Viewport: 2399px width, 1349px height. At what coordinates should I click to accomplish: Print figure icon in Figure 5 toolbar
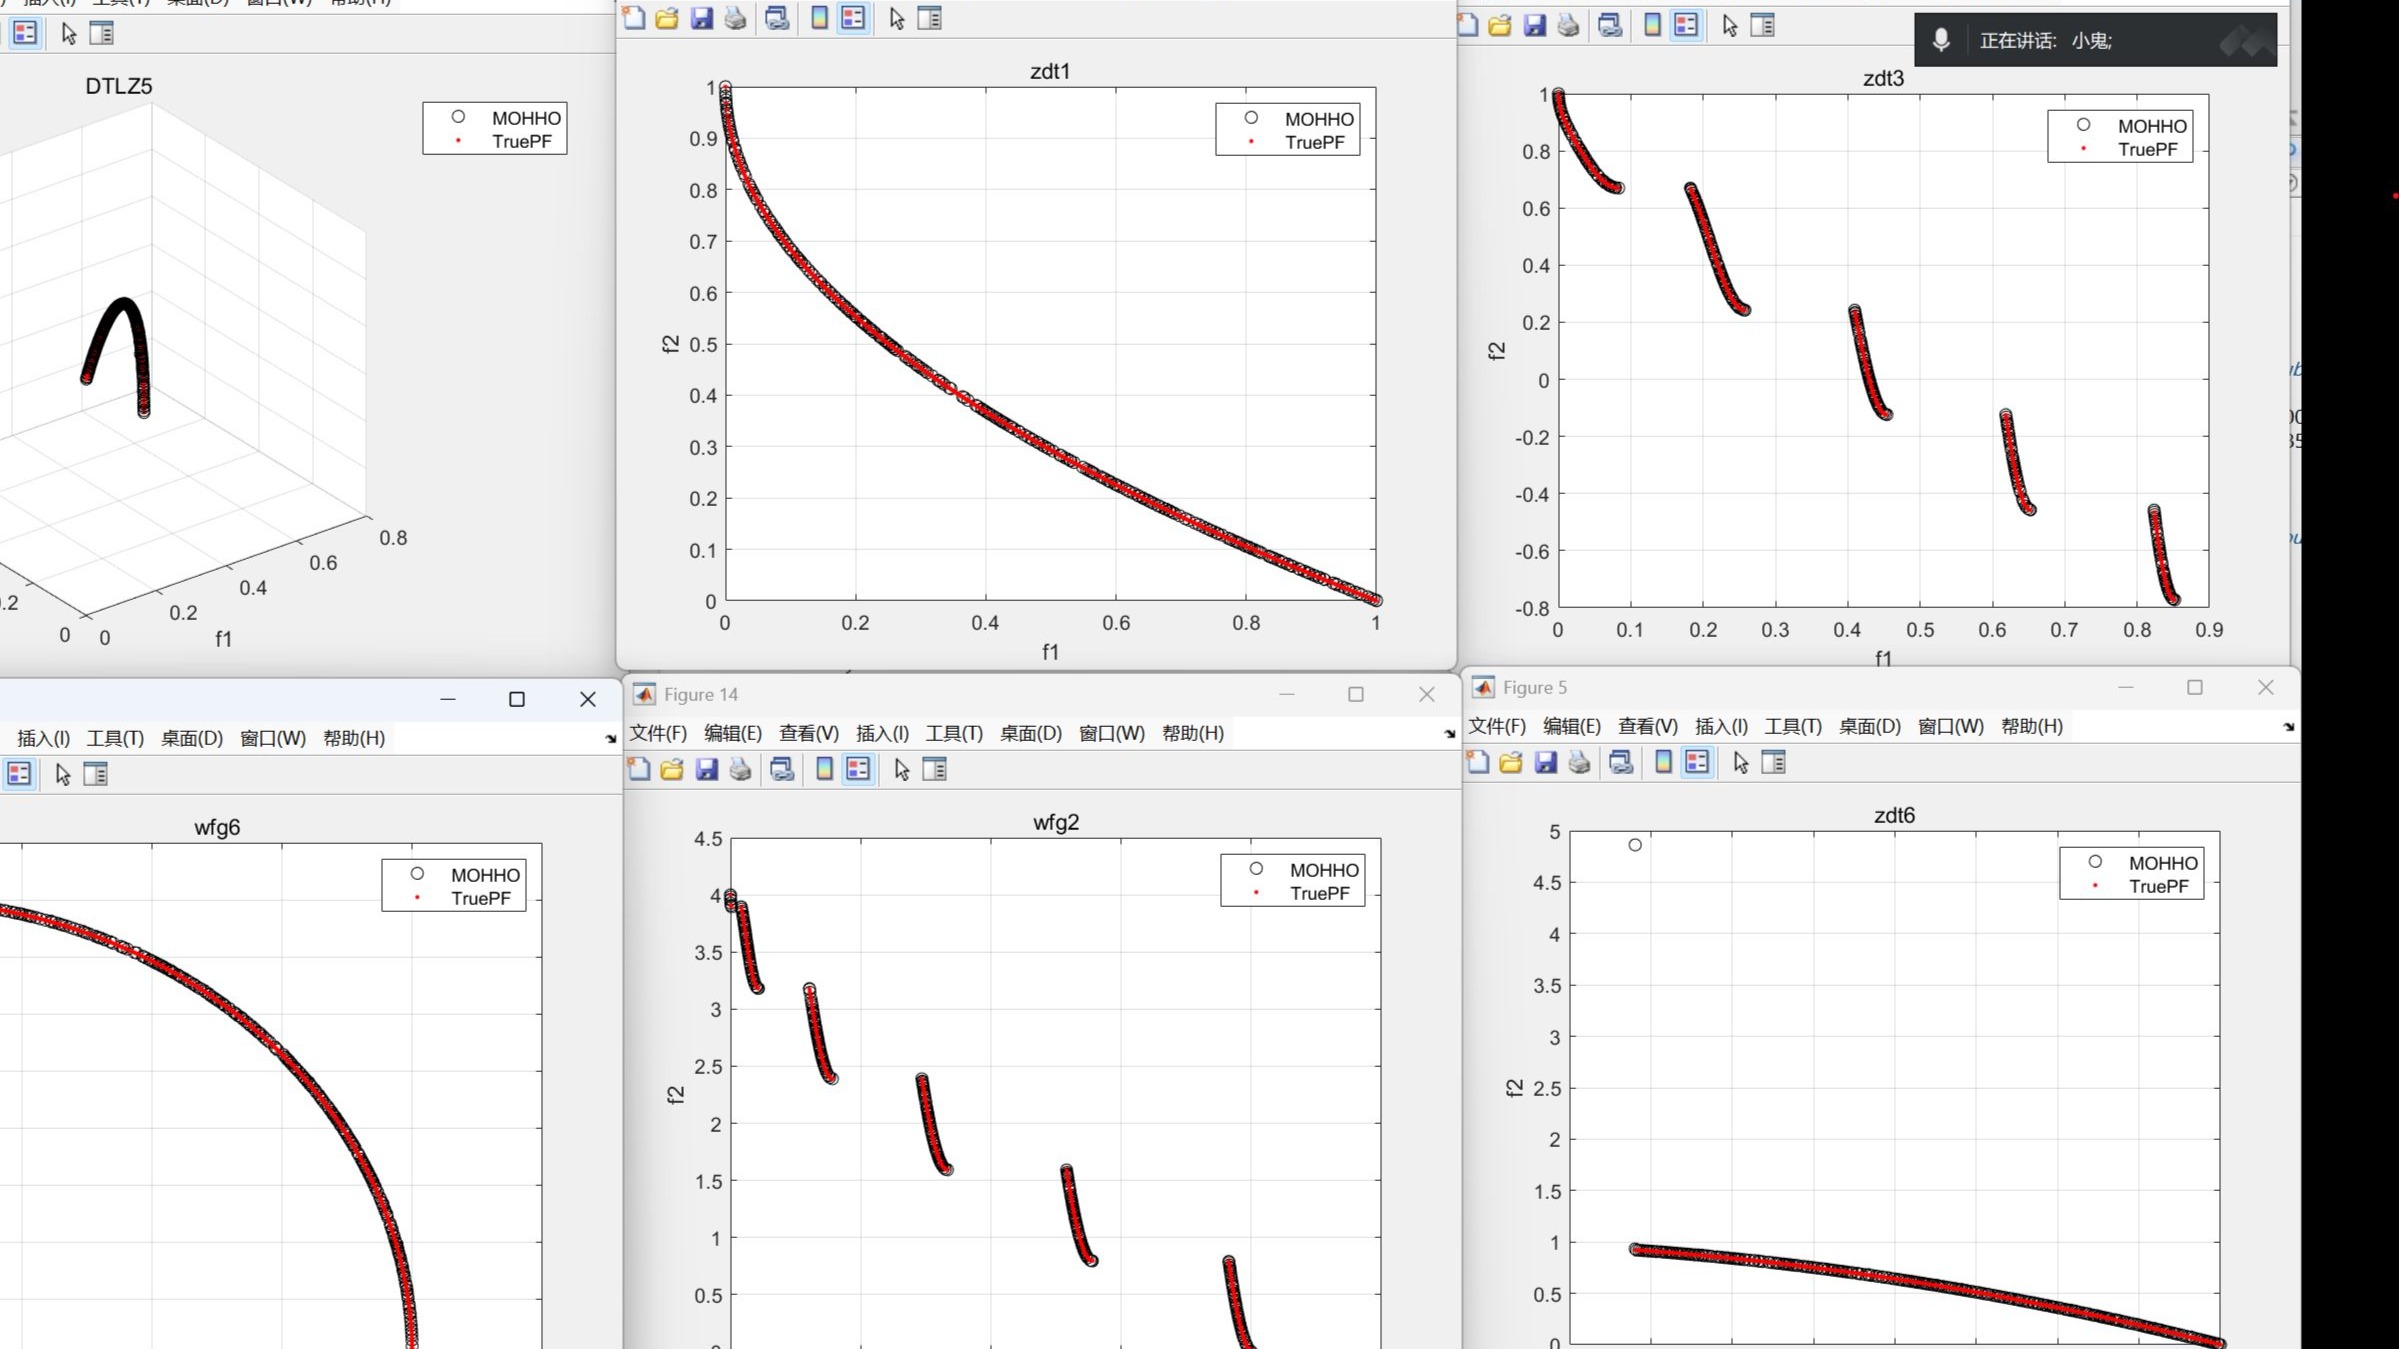[1579, 763]
